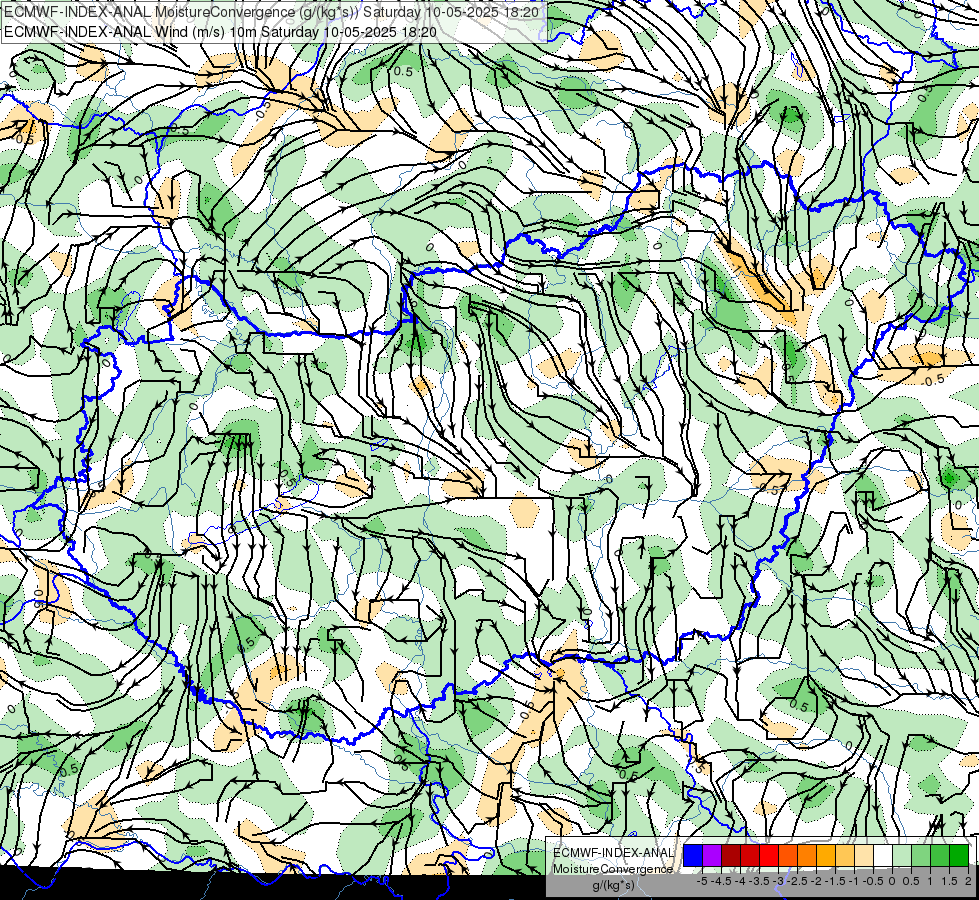Click the legend tick label -3.5
This screenshot has width=979, height=900.
pos(759,881)
